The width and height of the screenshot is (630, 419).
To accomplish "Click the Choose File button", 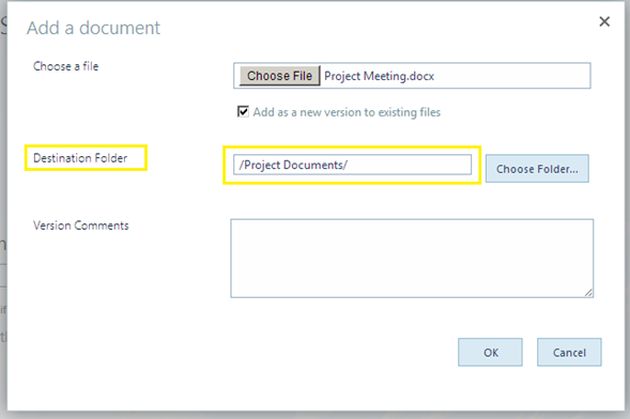I will (x=280, y=76).
